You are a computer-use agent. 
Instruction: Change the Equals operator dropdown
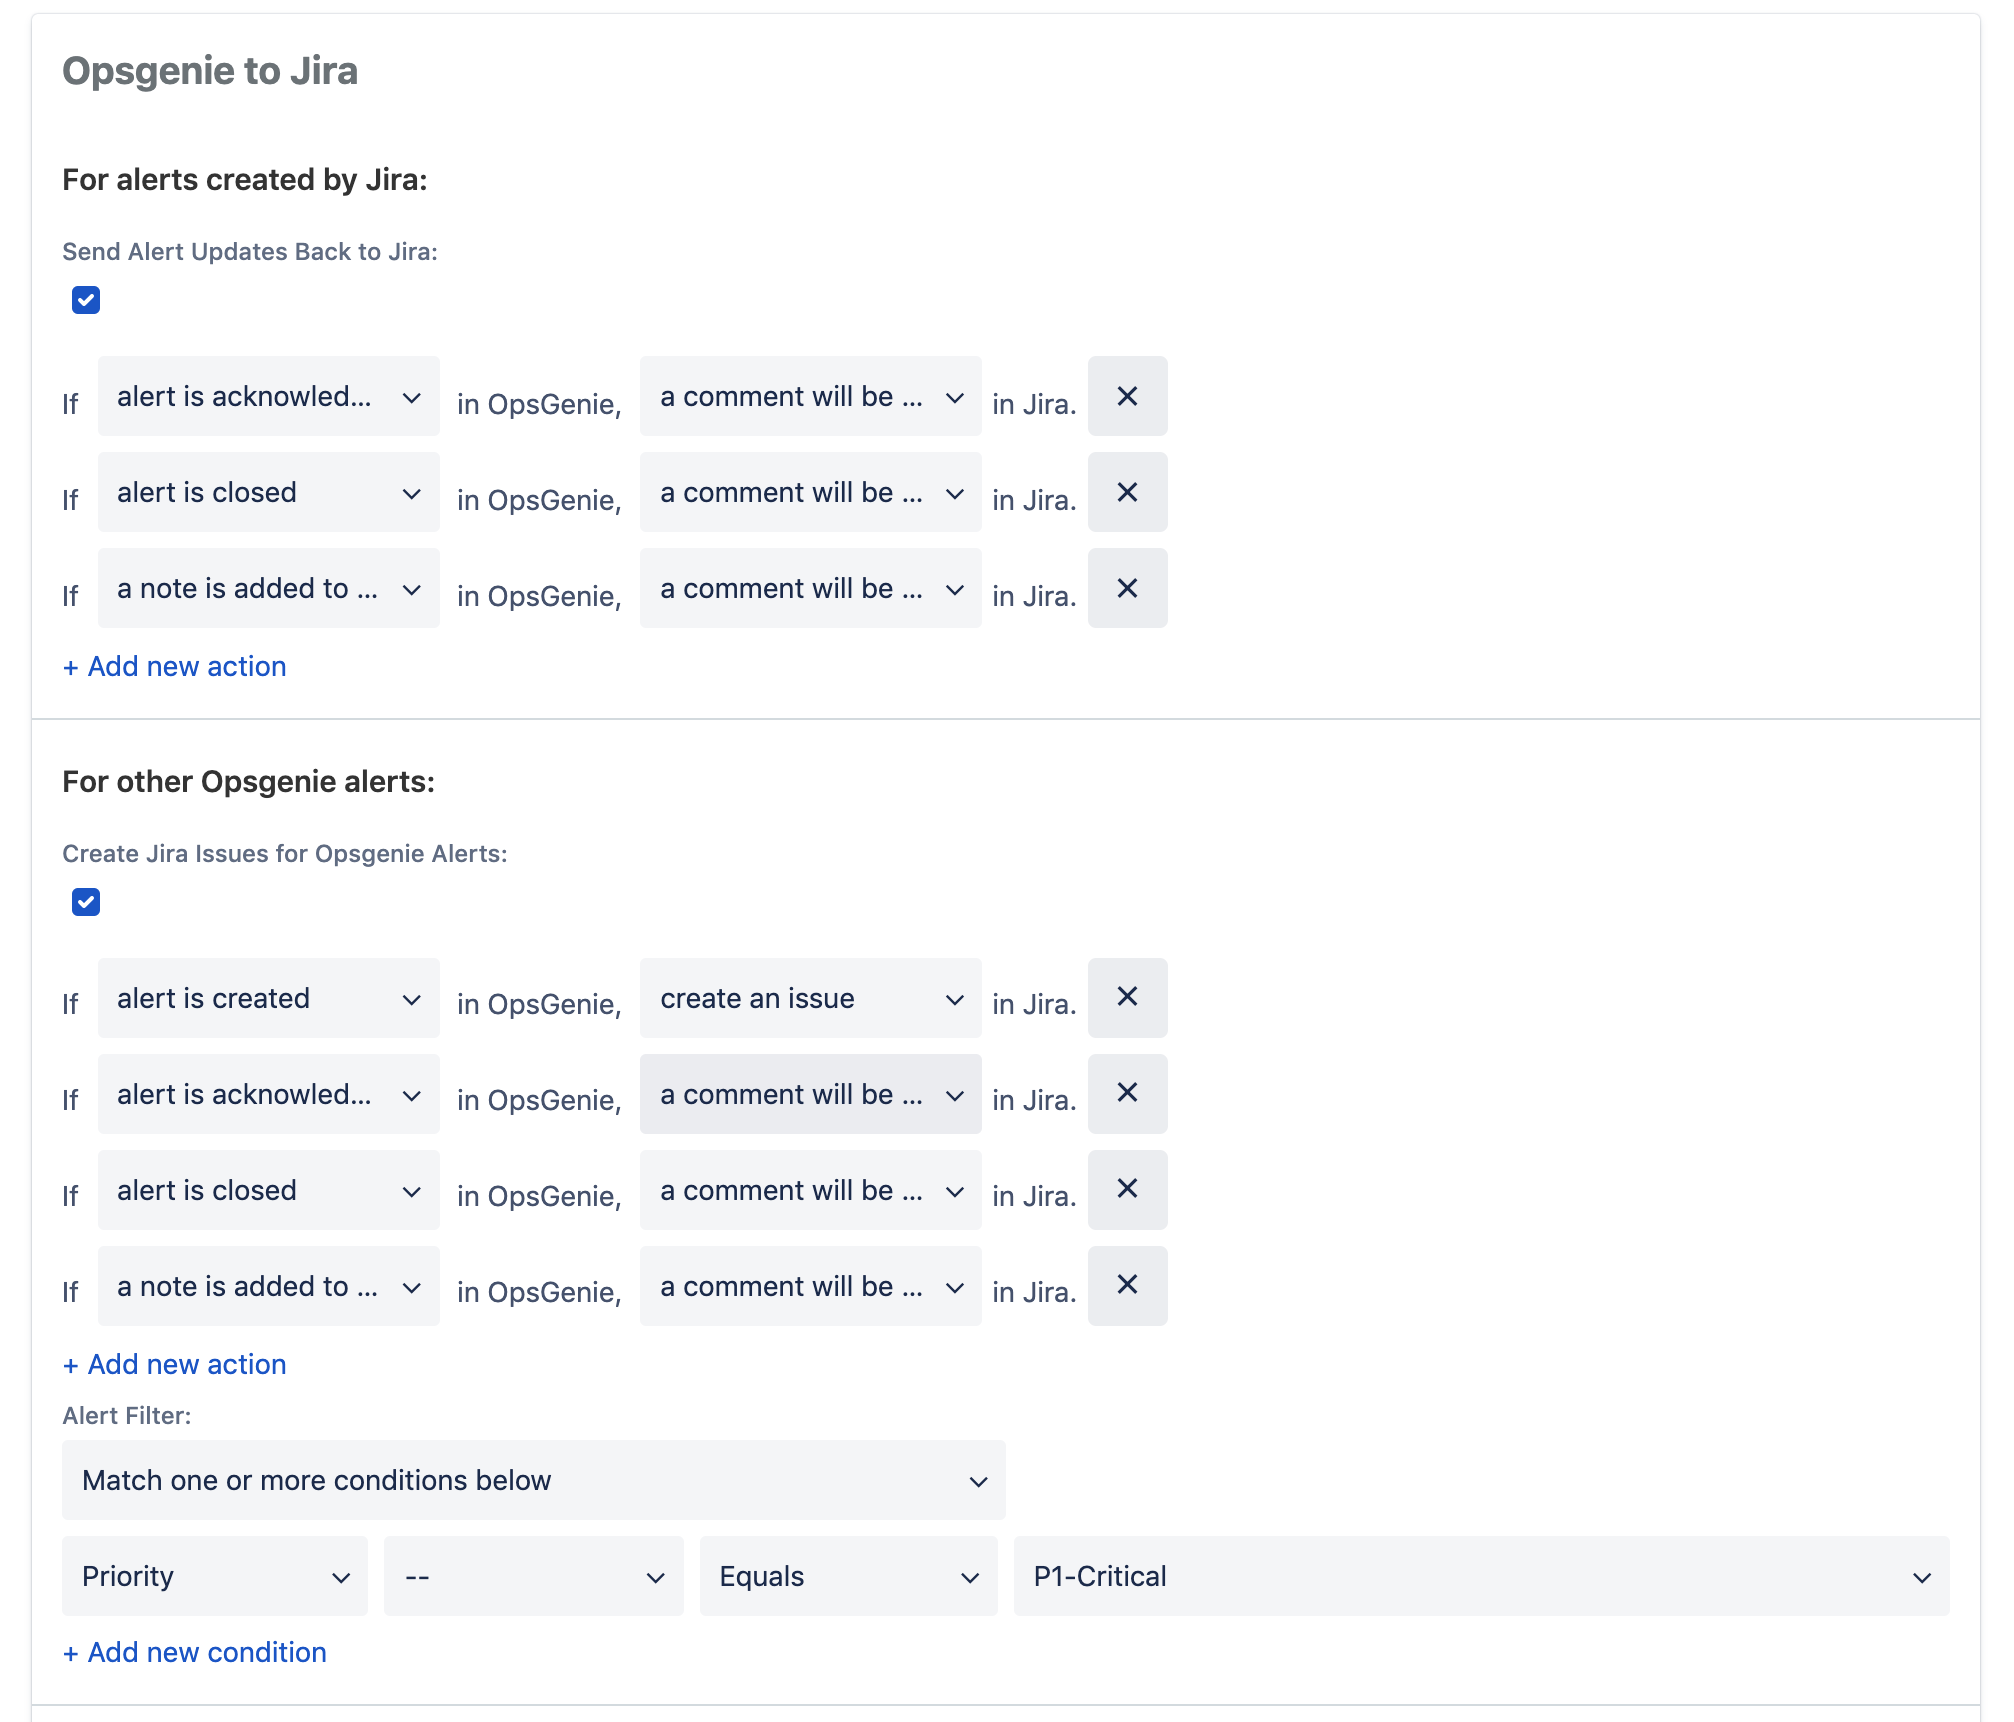click(848, 1577)
